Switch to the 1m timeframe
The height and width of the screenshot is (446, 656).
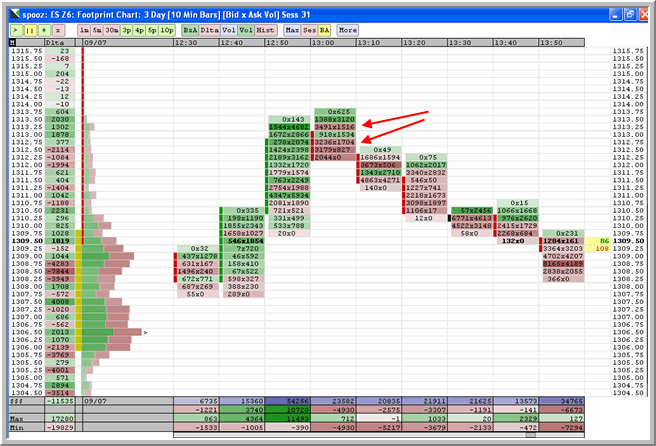pyautogui.click(x=84, y=30)
